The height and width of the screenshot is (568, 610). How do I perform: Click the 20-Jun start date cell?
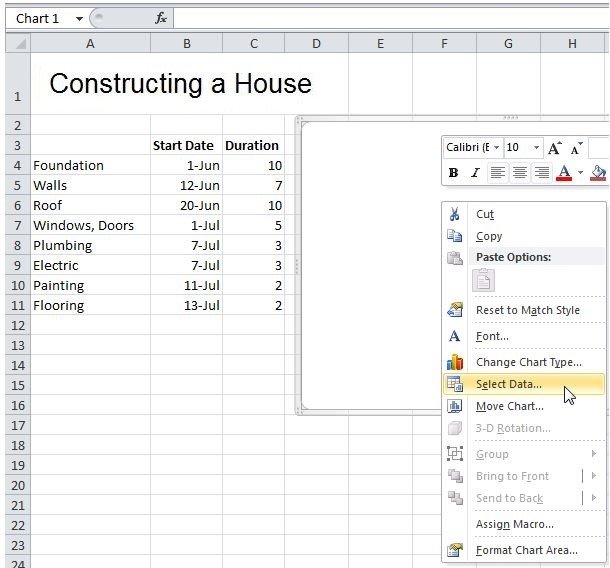[x=186, y=205]
